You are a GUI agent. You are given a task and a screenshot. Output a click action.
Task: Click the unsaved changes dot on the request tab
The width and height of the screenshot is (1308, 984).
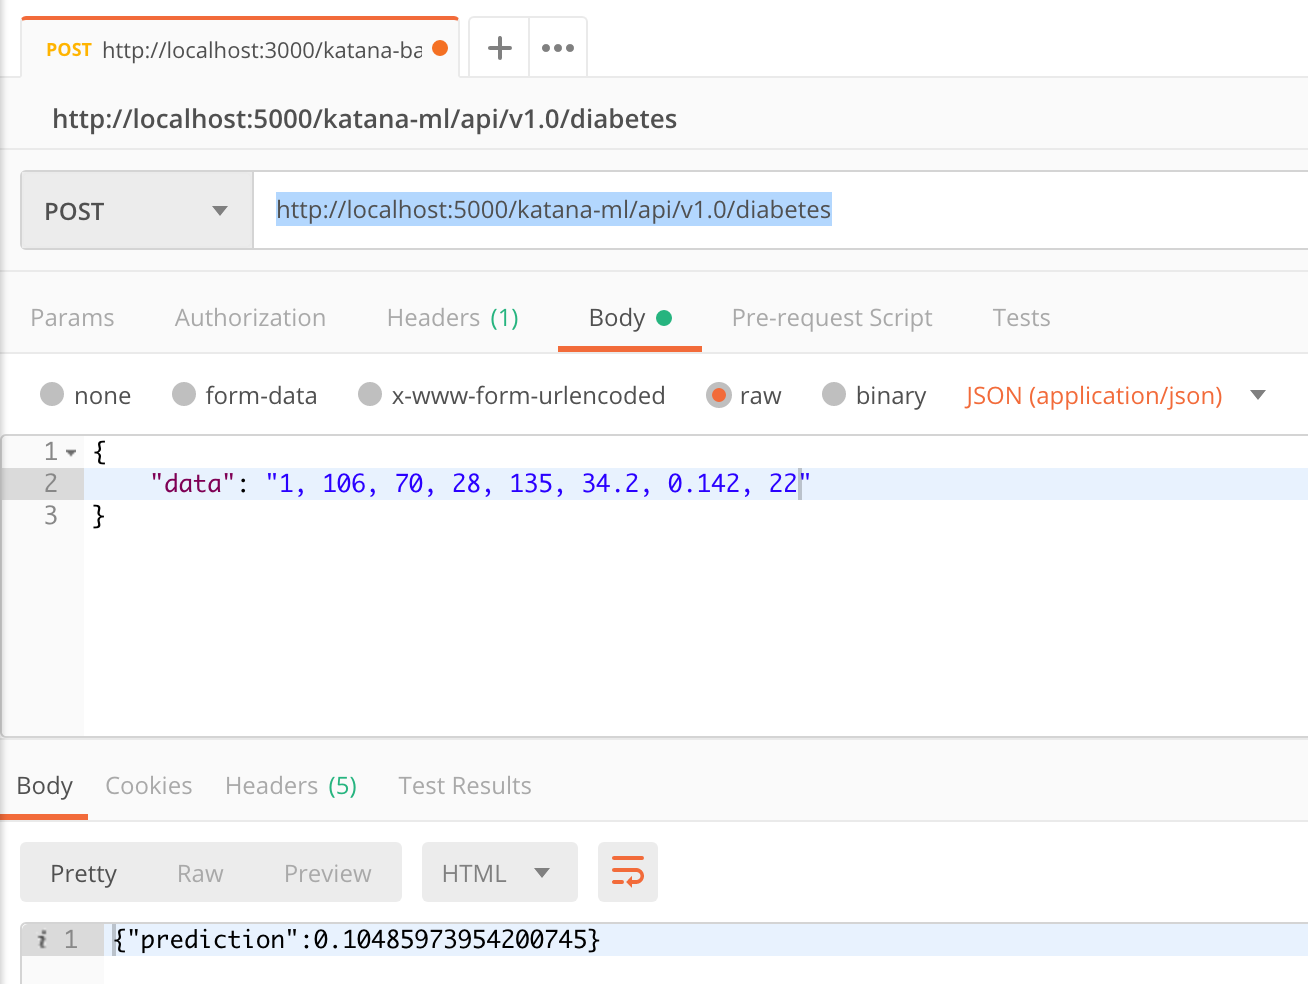438,46
